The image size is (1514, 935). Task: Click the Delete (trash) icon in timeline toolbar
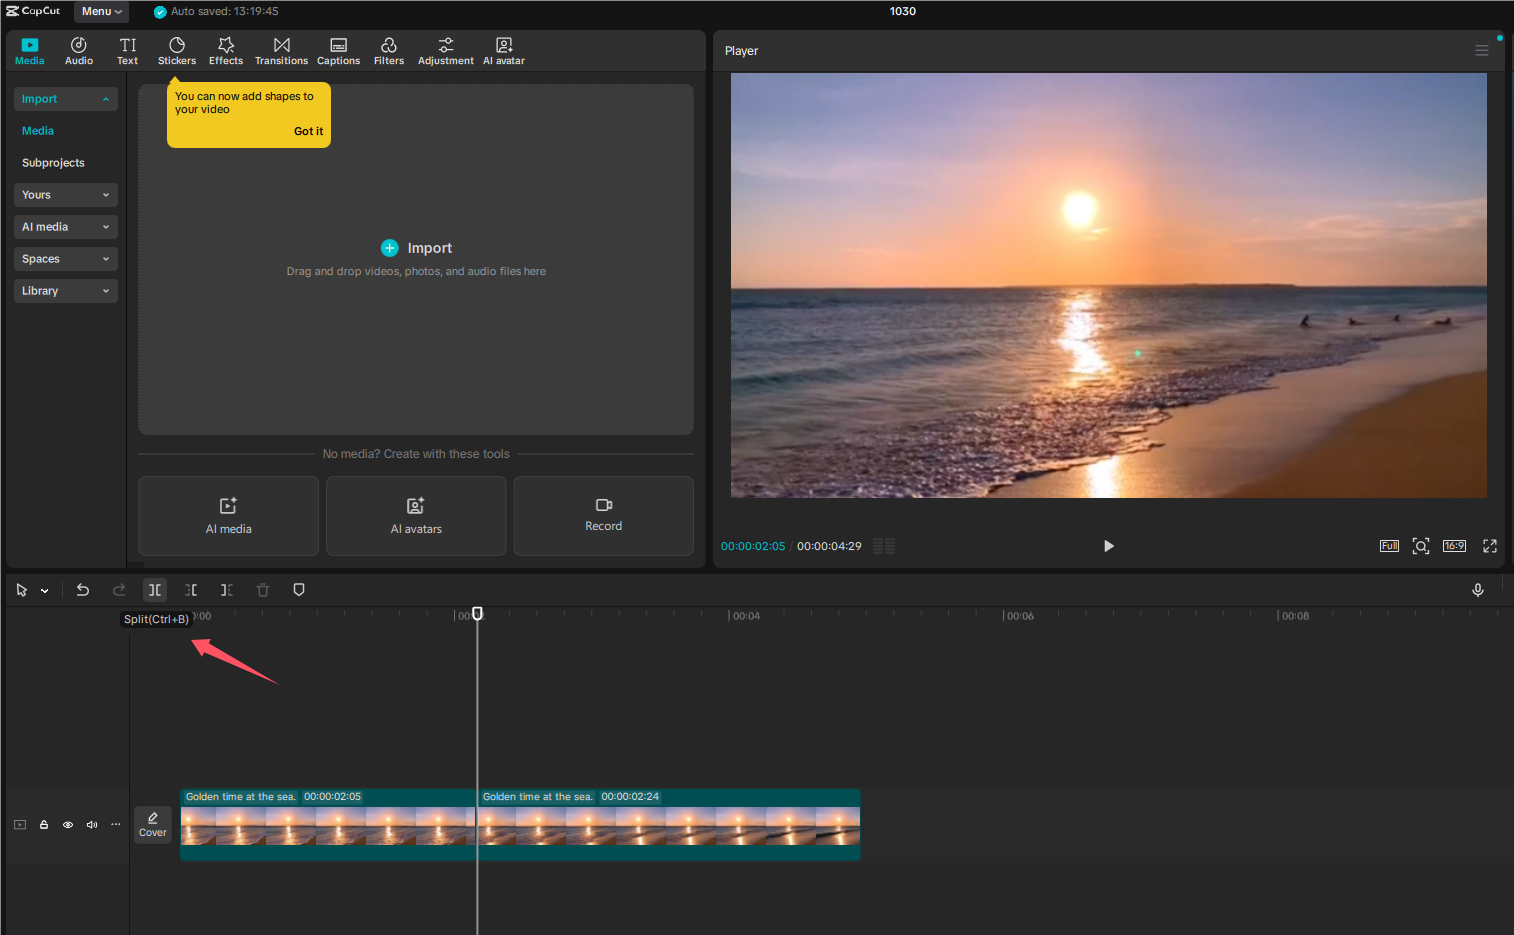click(262, 590)
